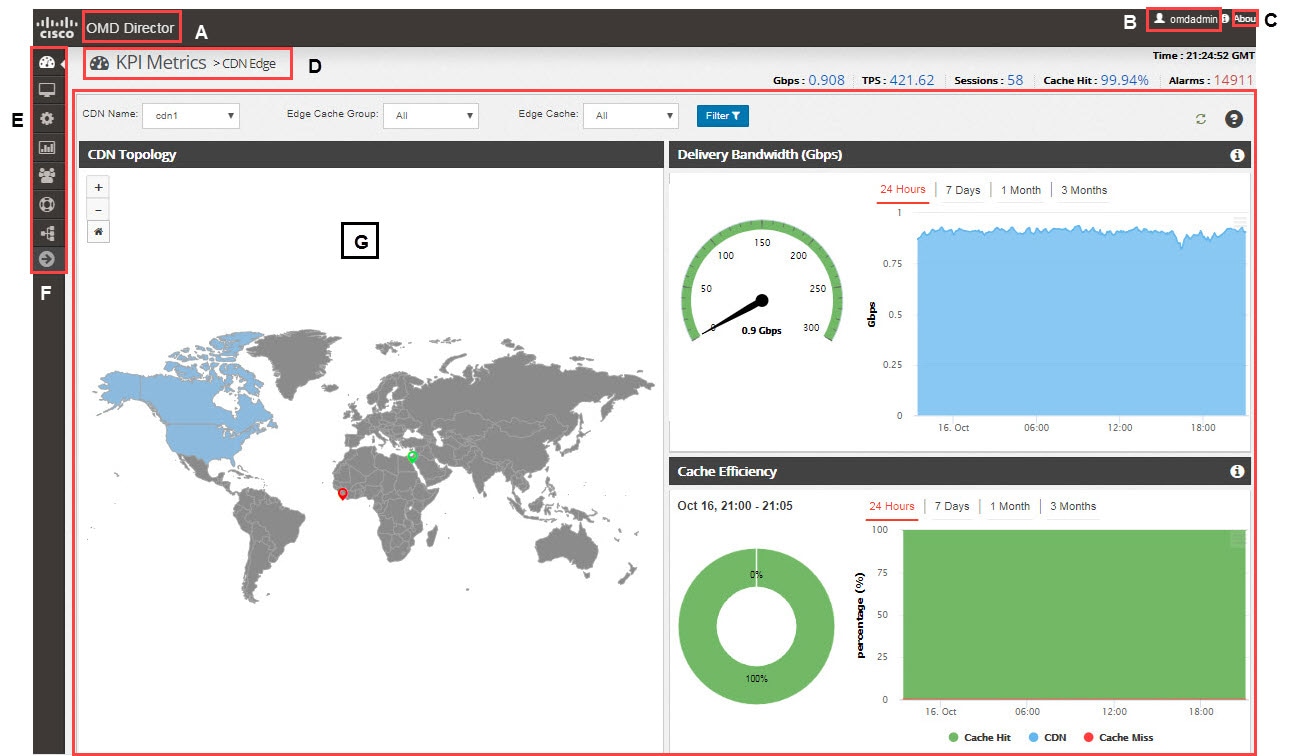Screen dimensions: 1292x756
Task: Click the bar chart reports sidebar icon
Action: 47,147
